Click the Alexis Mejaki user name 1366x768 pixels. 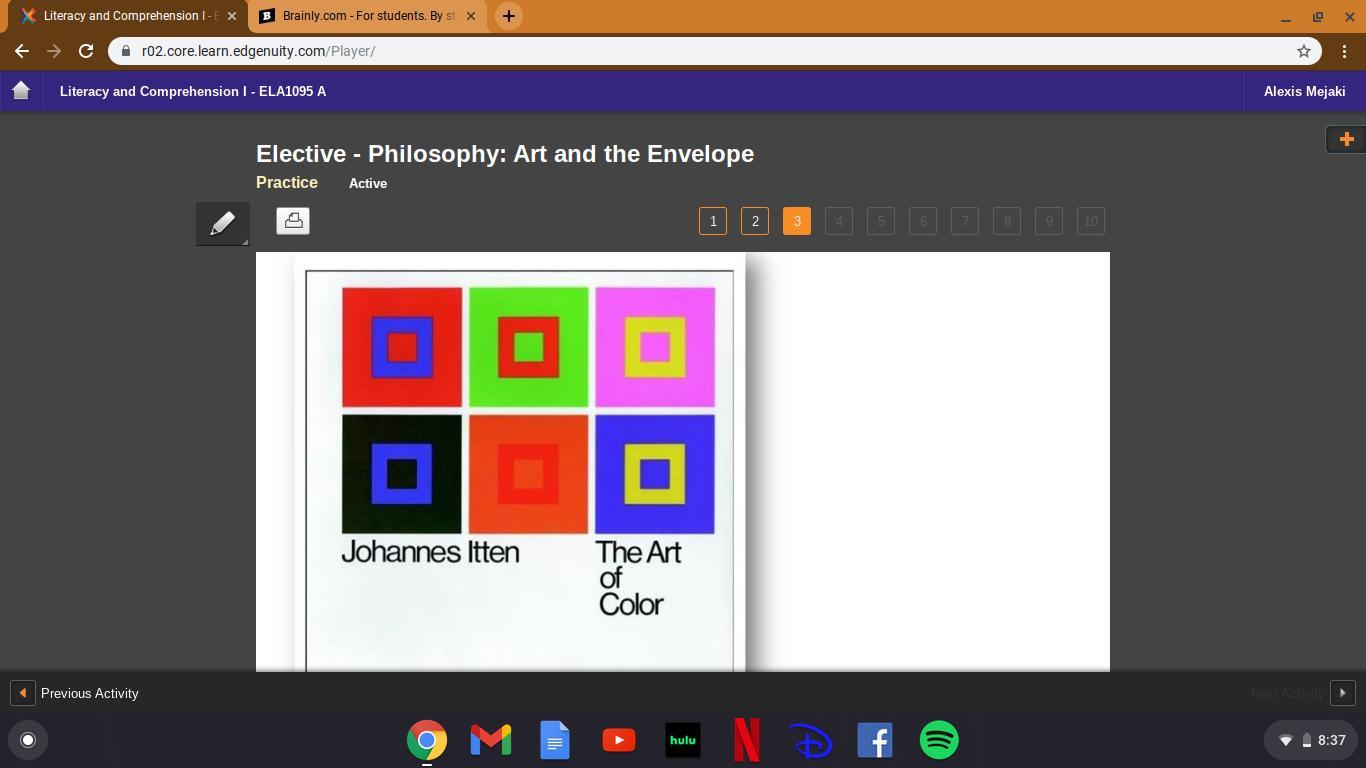pyautogui.click(x=1304, y=91)
